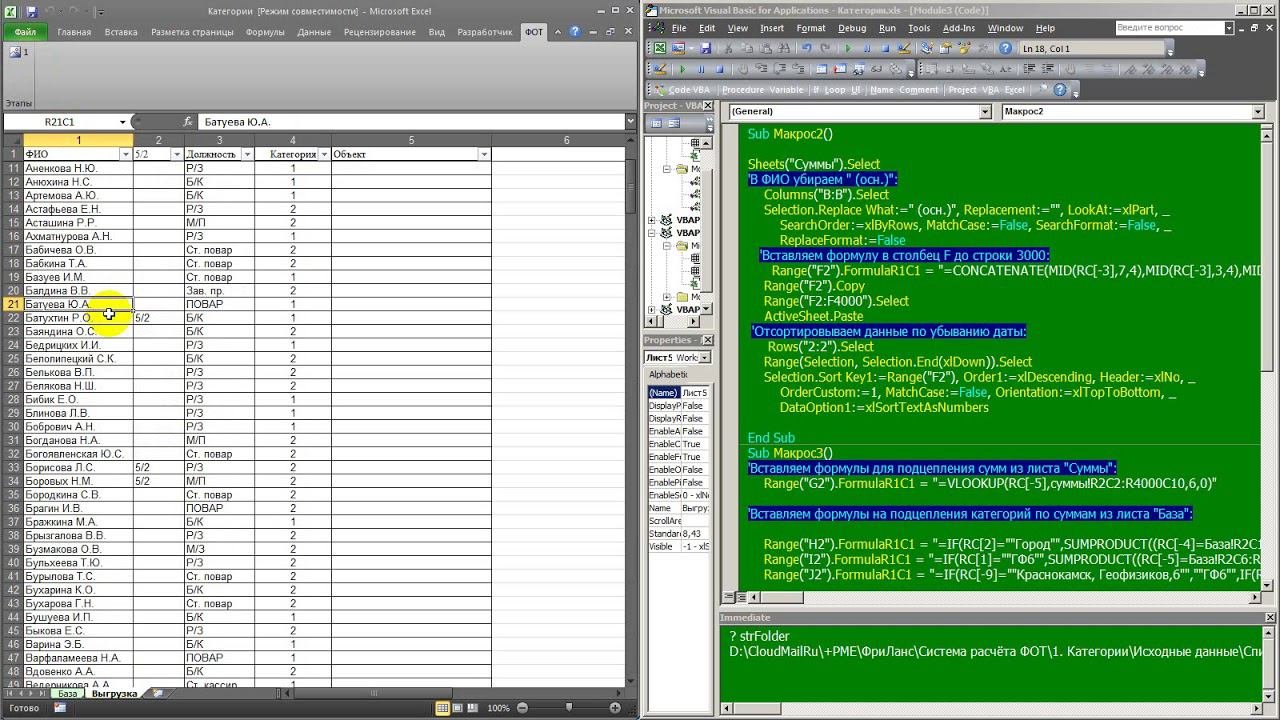Click the Undo icon in VBA editor toolbar
The height and width of the screenshot is (720, 1280).
[x=806, y=48]
